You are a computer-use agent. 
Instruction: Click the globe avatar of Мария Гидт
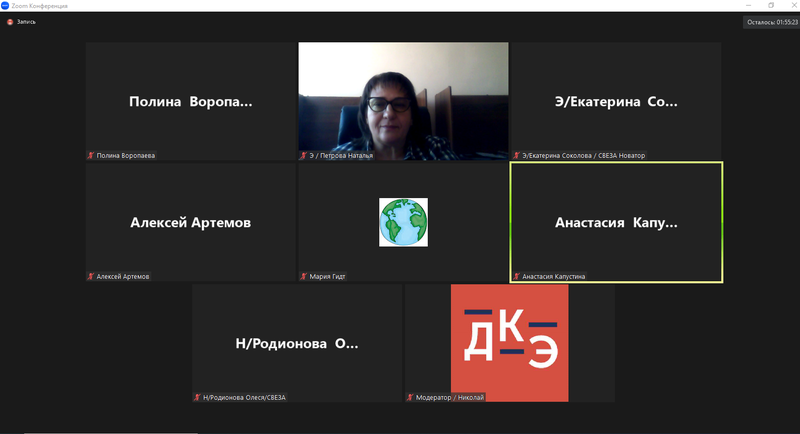[403, 222]
